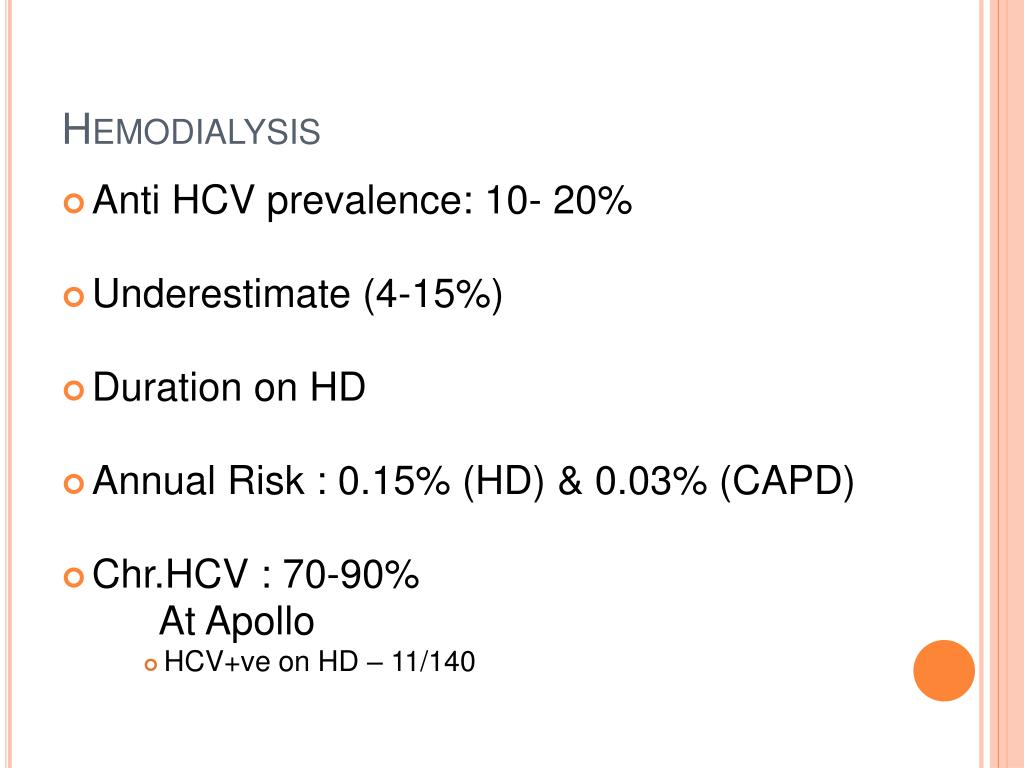
Task: Select the Underestimate (4-15%) text
Action: click(298, 295)
